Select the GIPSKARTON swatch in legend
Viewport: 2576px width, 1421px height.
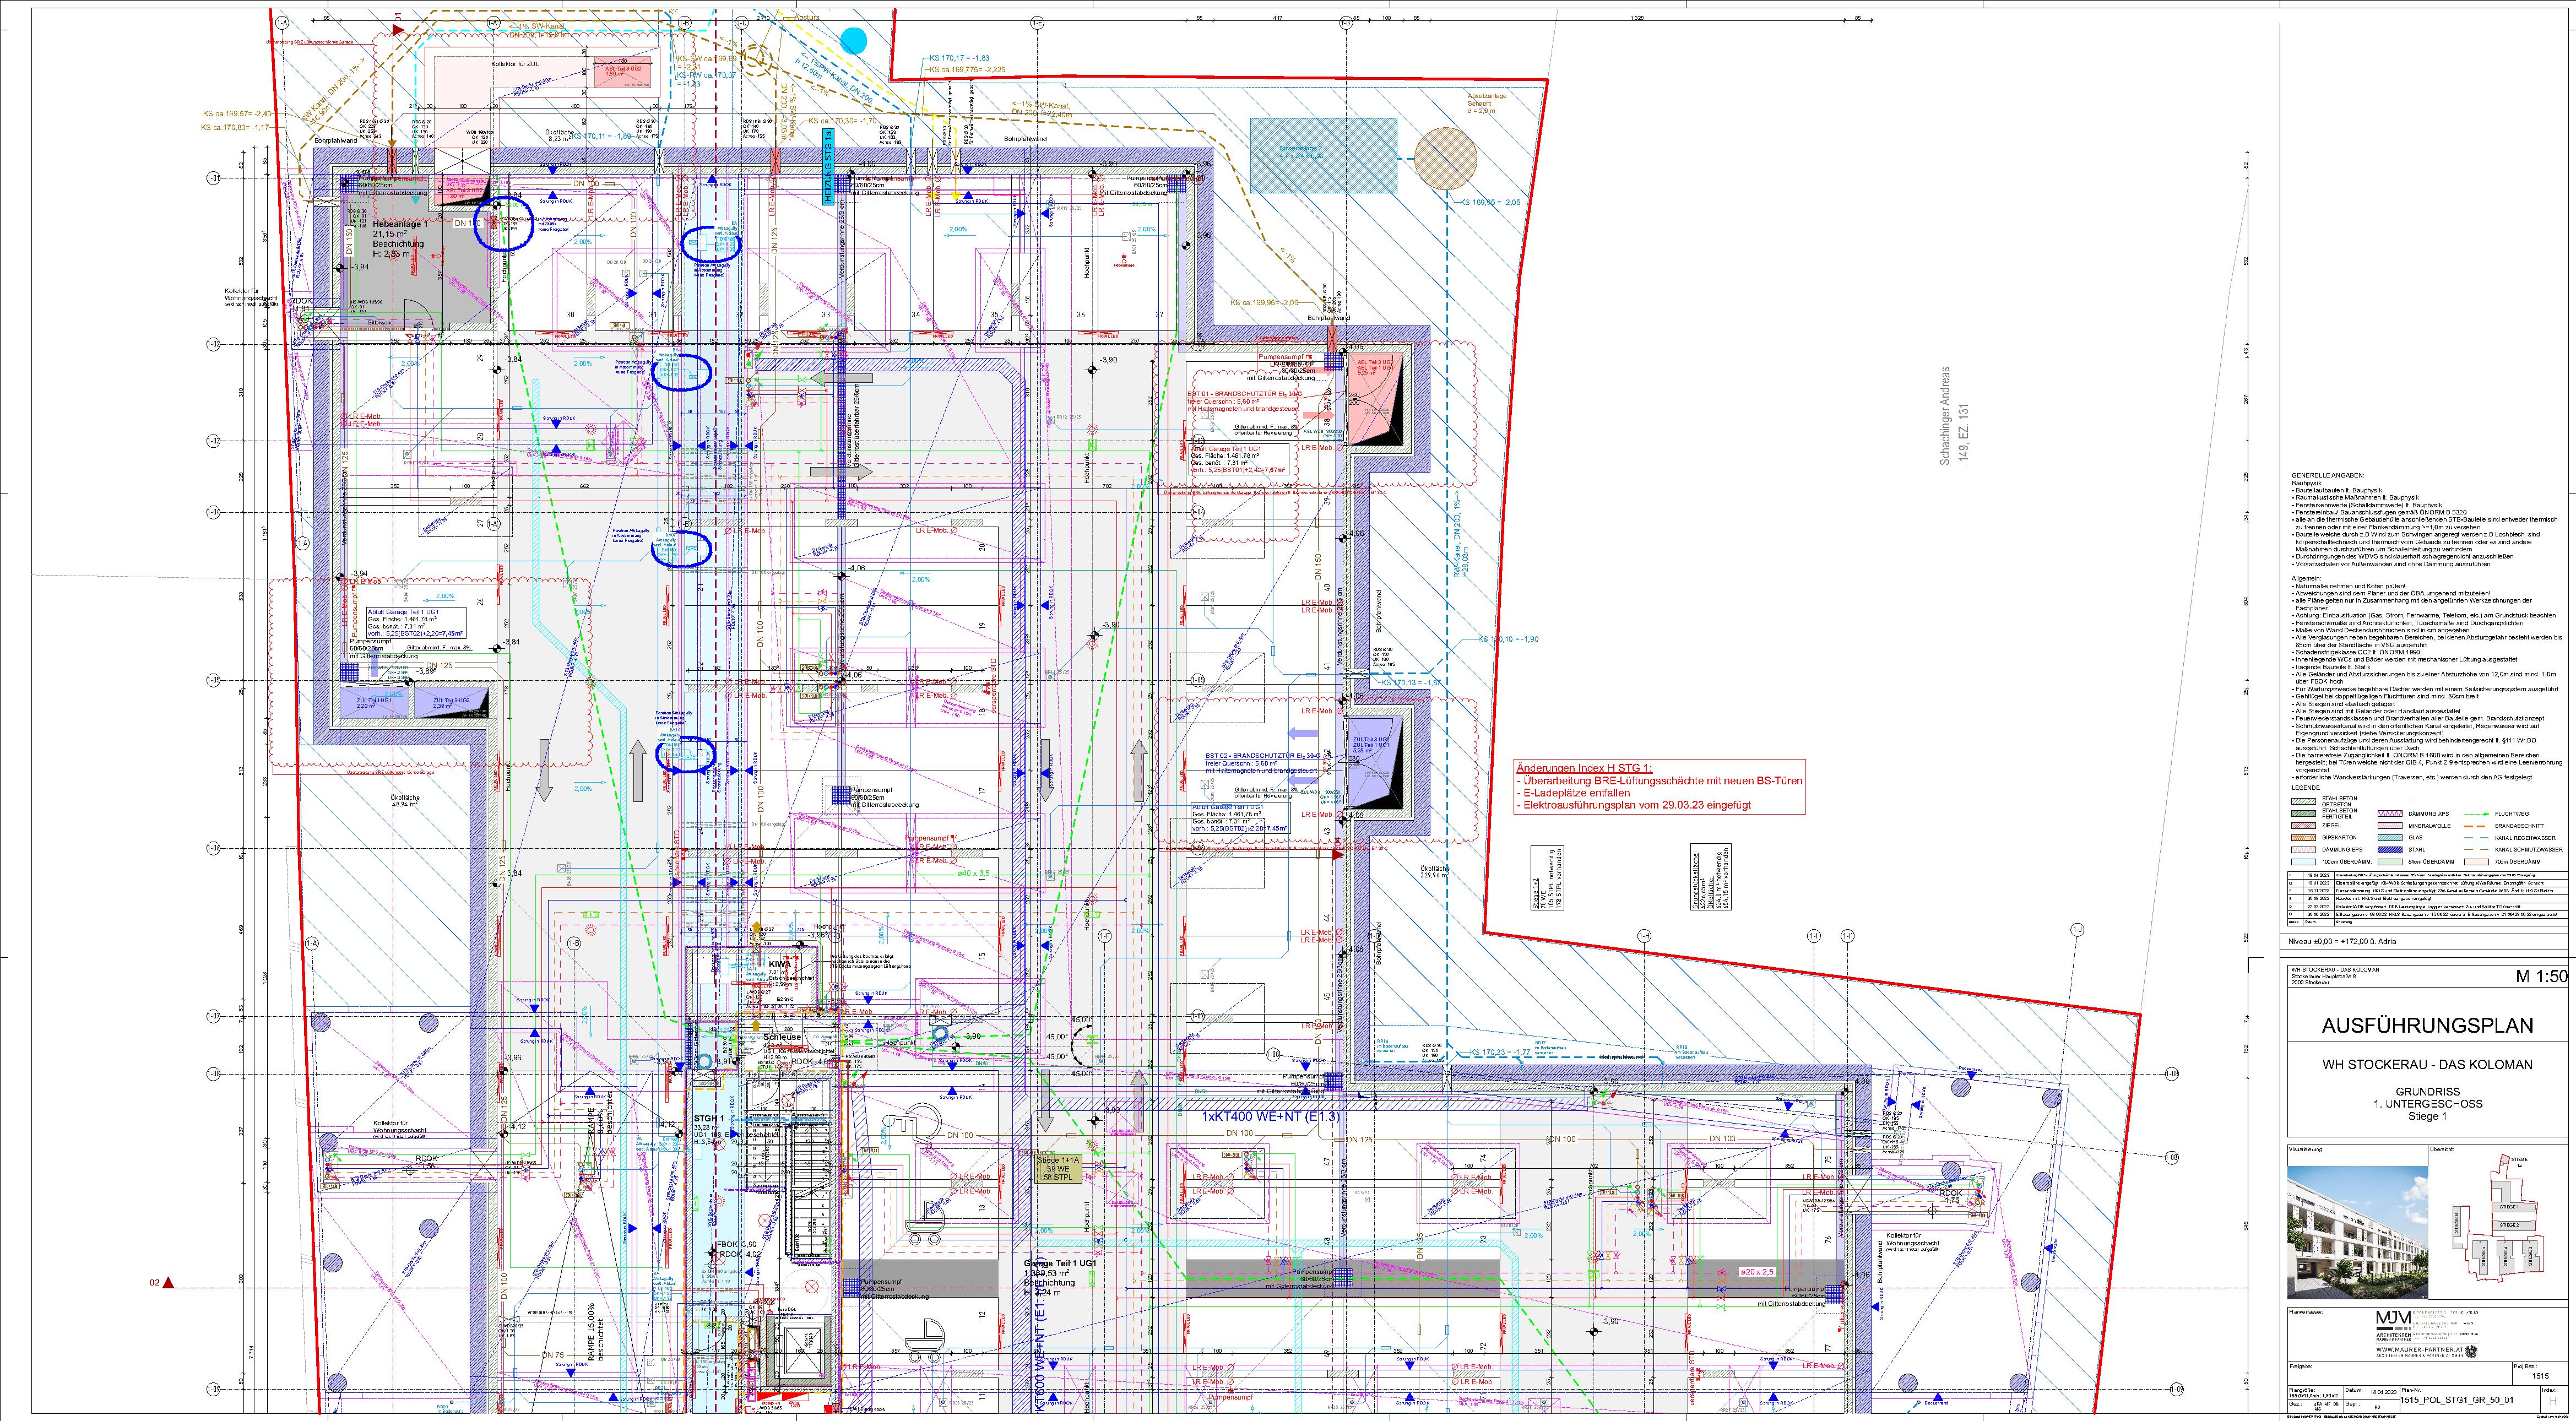(2305, 837)
